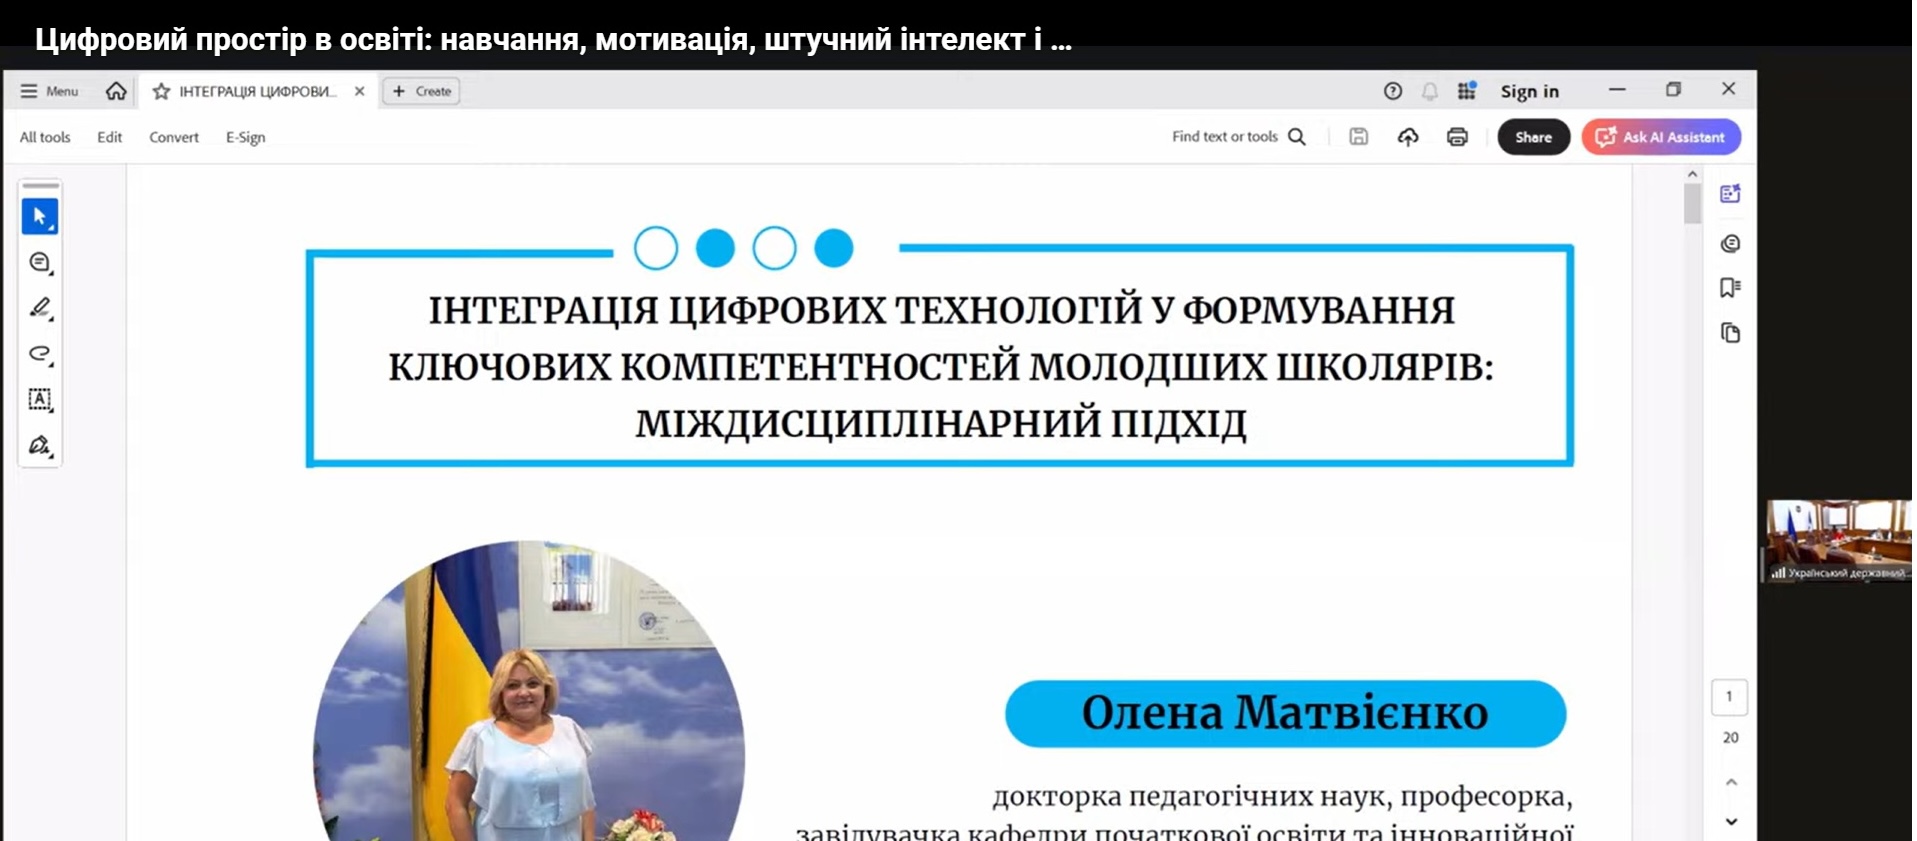Image resolution: width=1917 pixels, height=841 pixels.
Task: Select the freehand Draw lasso tool
Action: click(40, 354)
